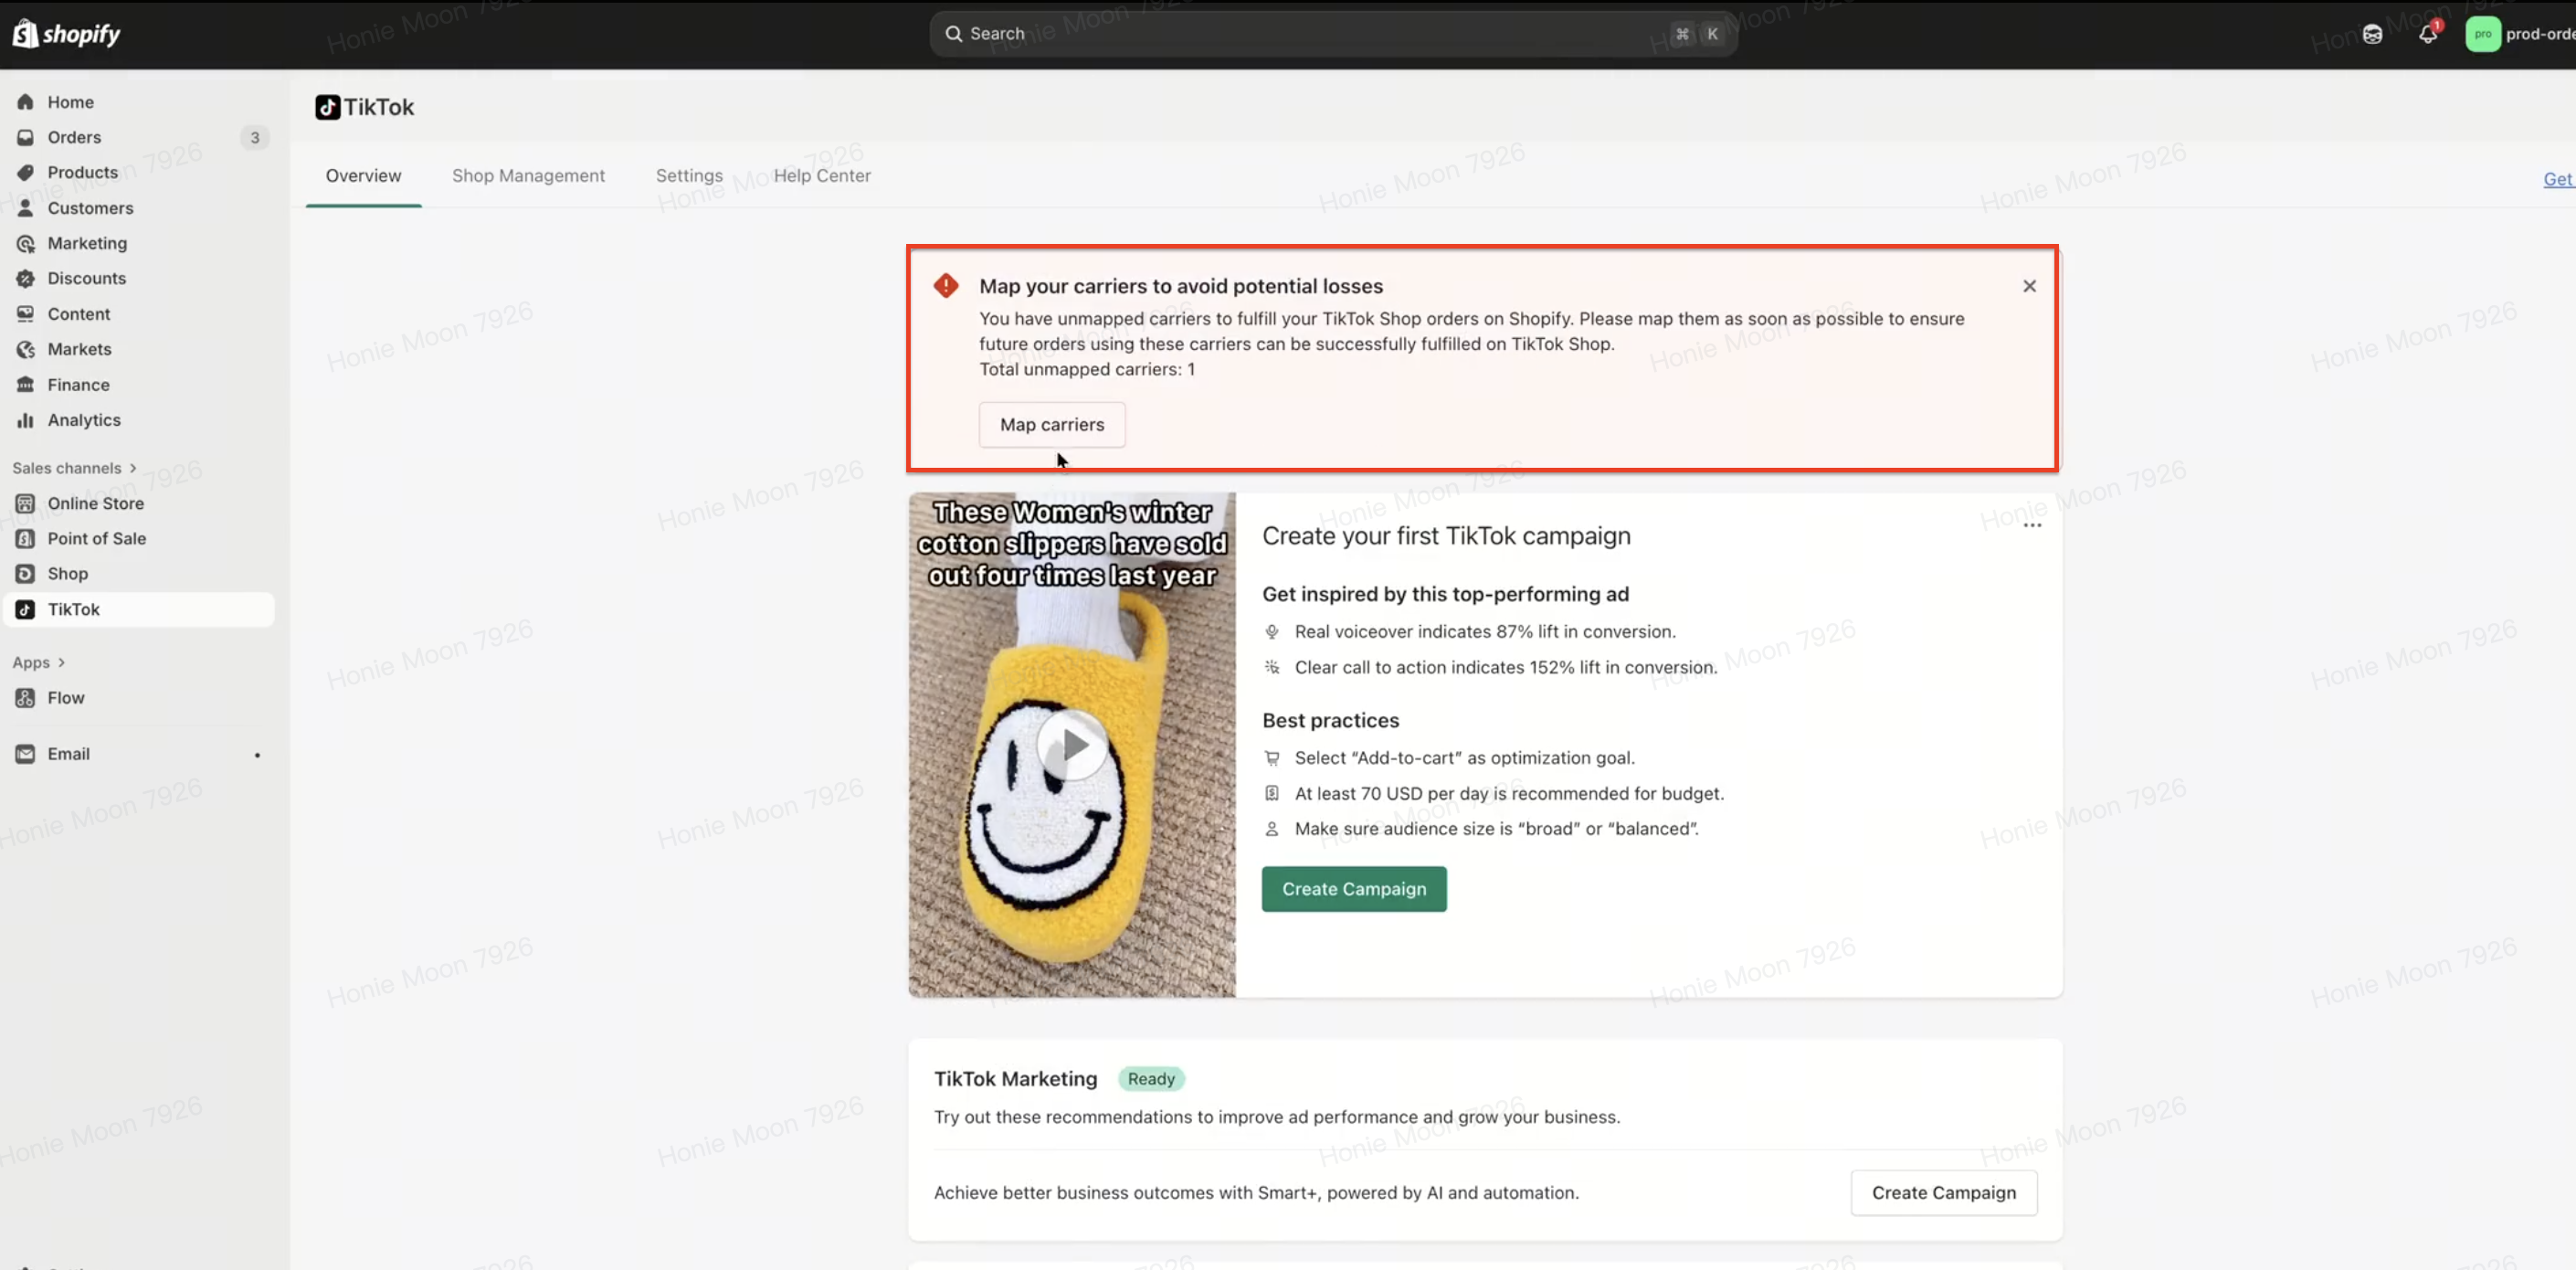This screenshot has width=2576, height=1270.
Task: Click the Map carriers button
Action: [x=1052, y=425]
